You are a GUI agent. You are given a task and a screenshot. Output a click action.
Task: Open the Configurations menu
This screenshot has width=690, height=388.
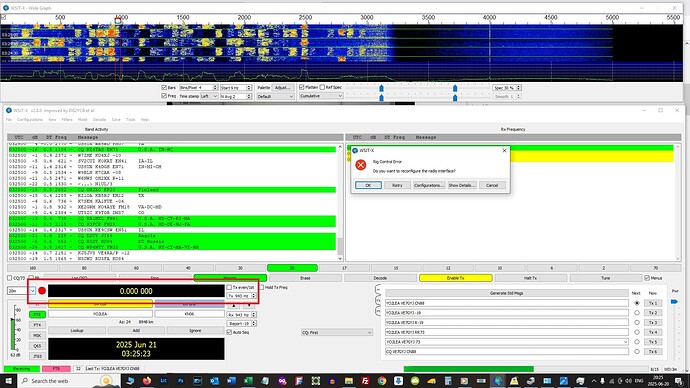[x=30, y=120]
